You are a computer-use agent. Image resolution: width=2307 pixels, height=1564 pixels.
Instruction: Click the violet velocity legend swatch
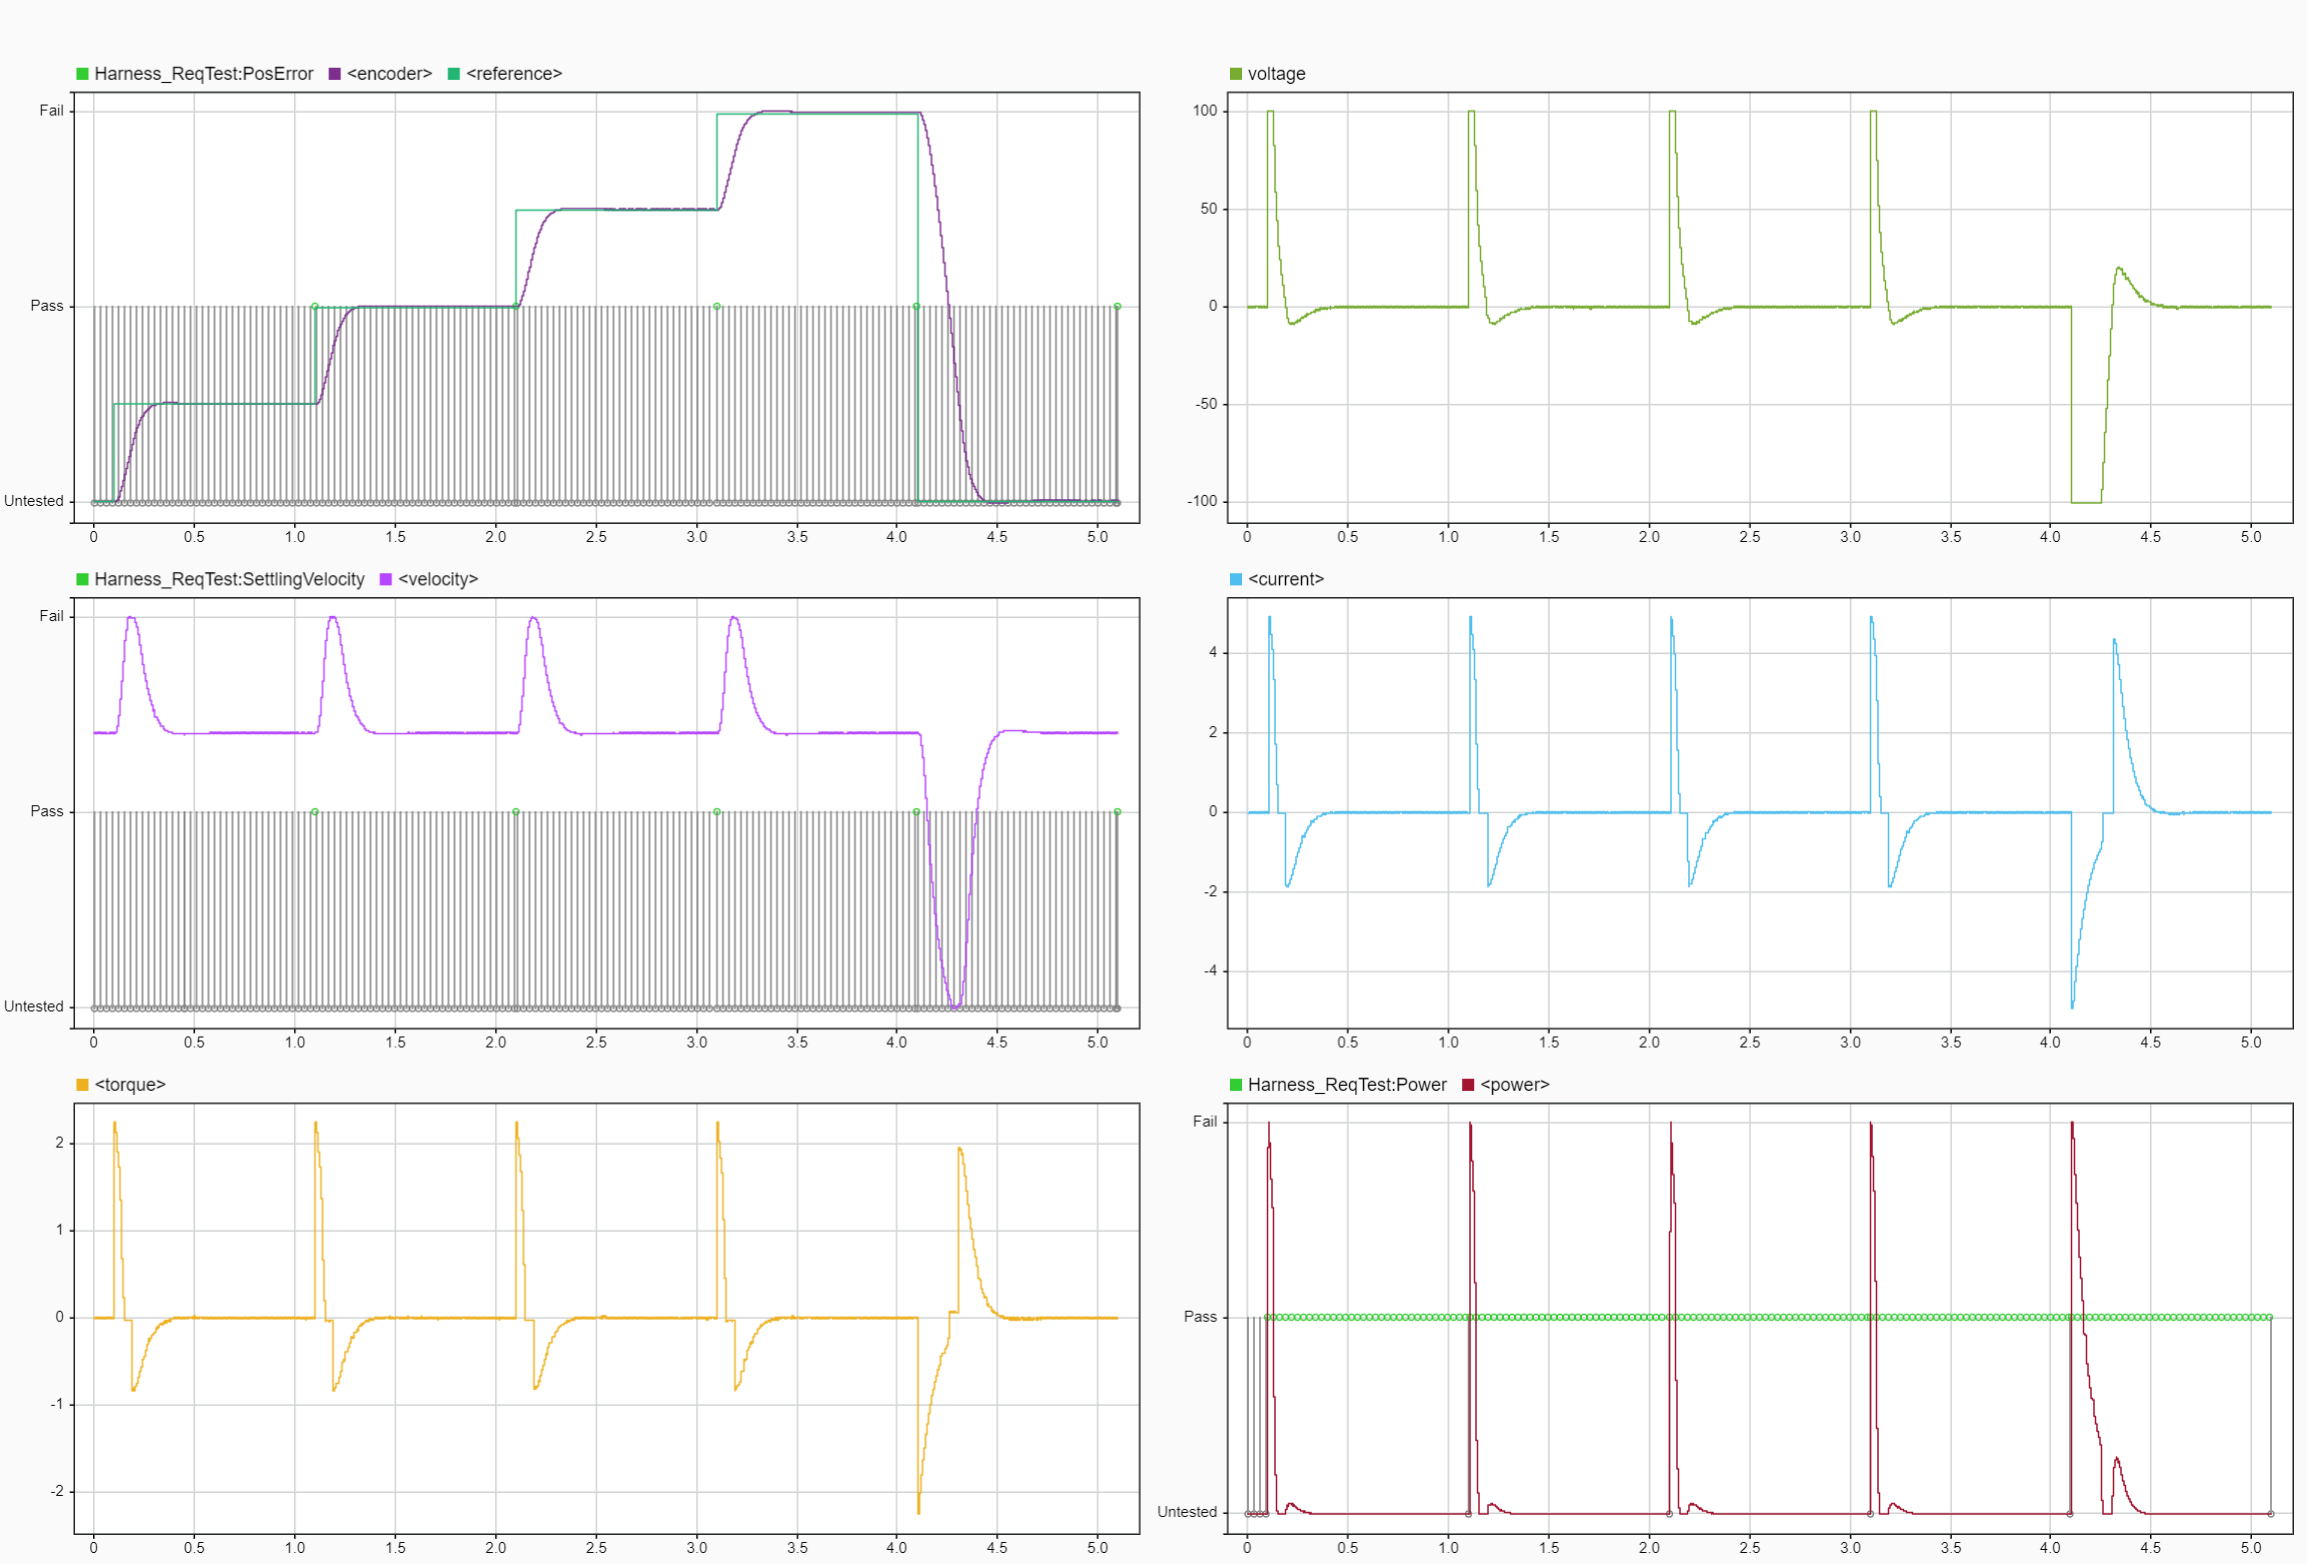(x=385, y=579)
